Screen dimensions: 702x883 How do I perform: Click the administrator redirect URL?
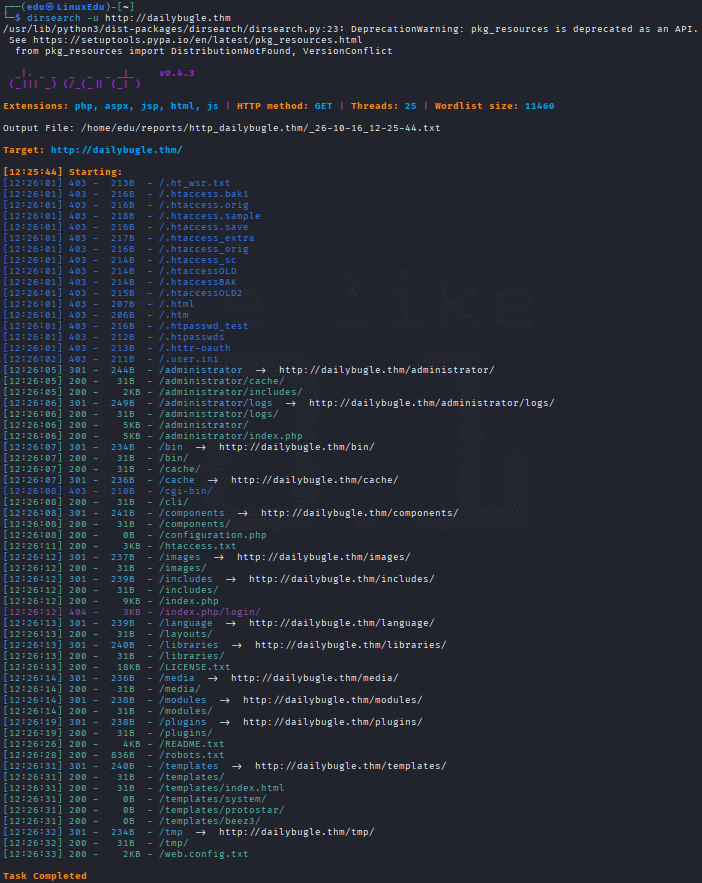pos(387,370)
